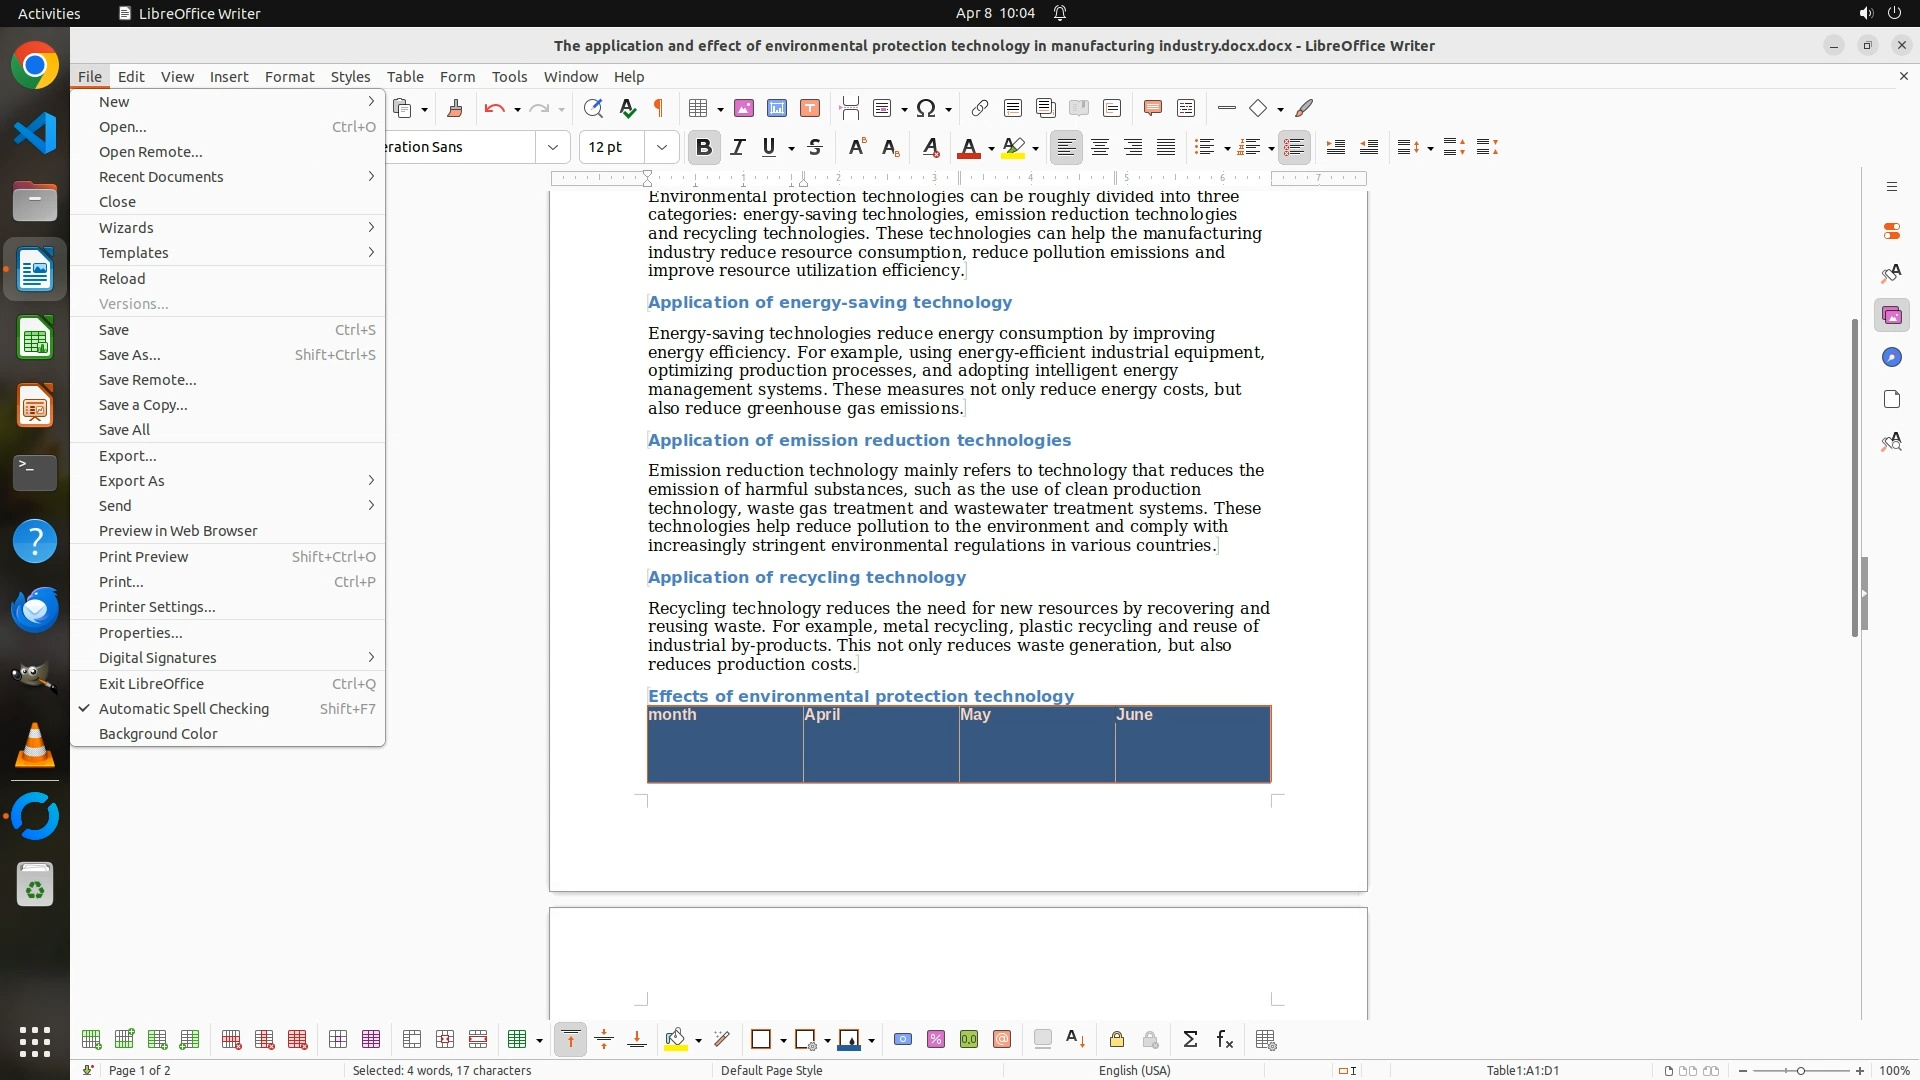Open the font name dropdown arrow
The image size is (1920, 1080).
coord(552,147)
